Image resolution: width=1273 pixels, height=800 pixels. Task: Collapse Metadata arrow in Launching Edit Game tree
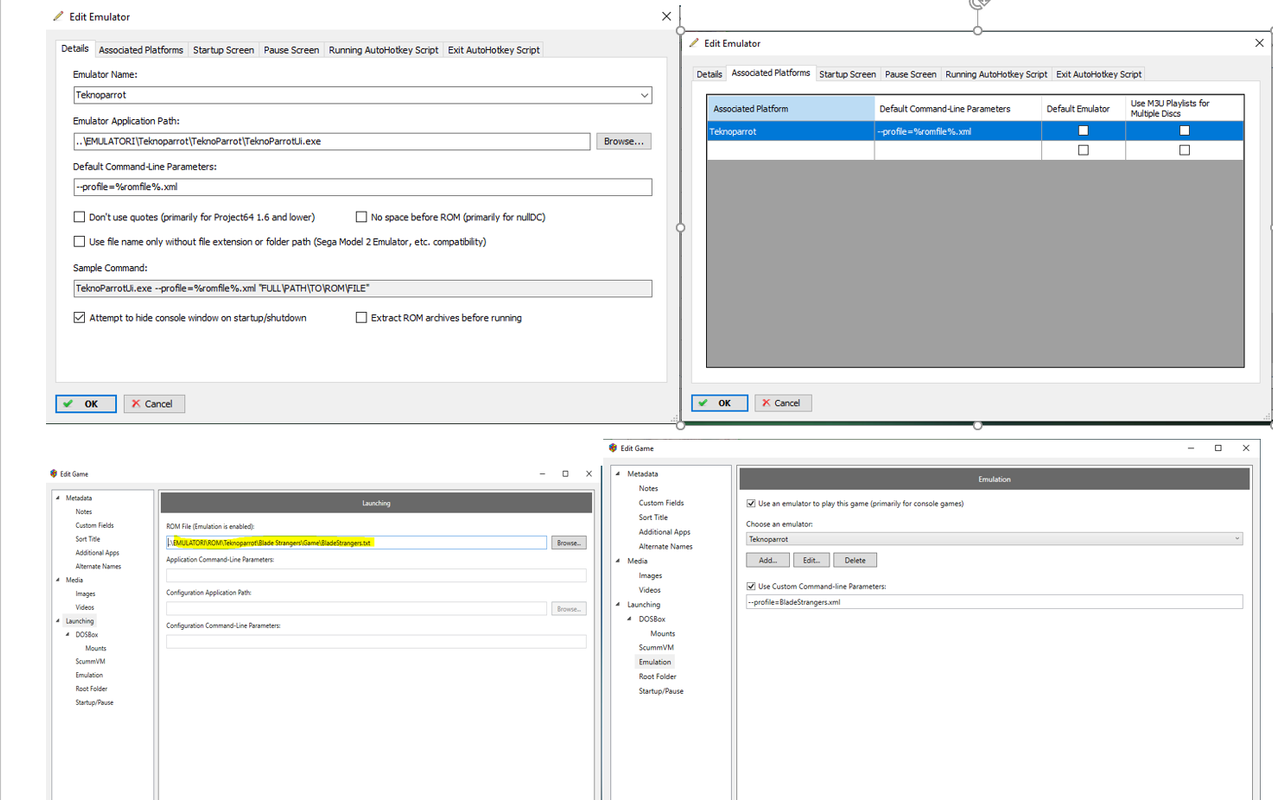click(57, 498)
